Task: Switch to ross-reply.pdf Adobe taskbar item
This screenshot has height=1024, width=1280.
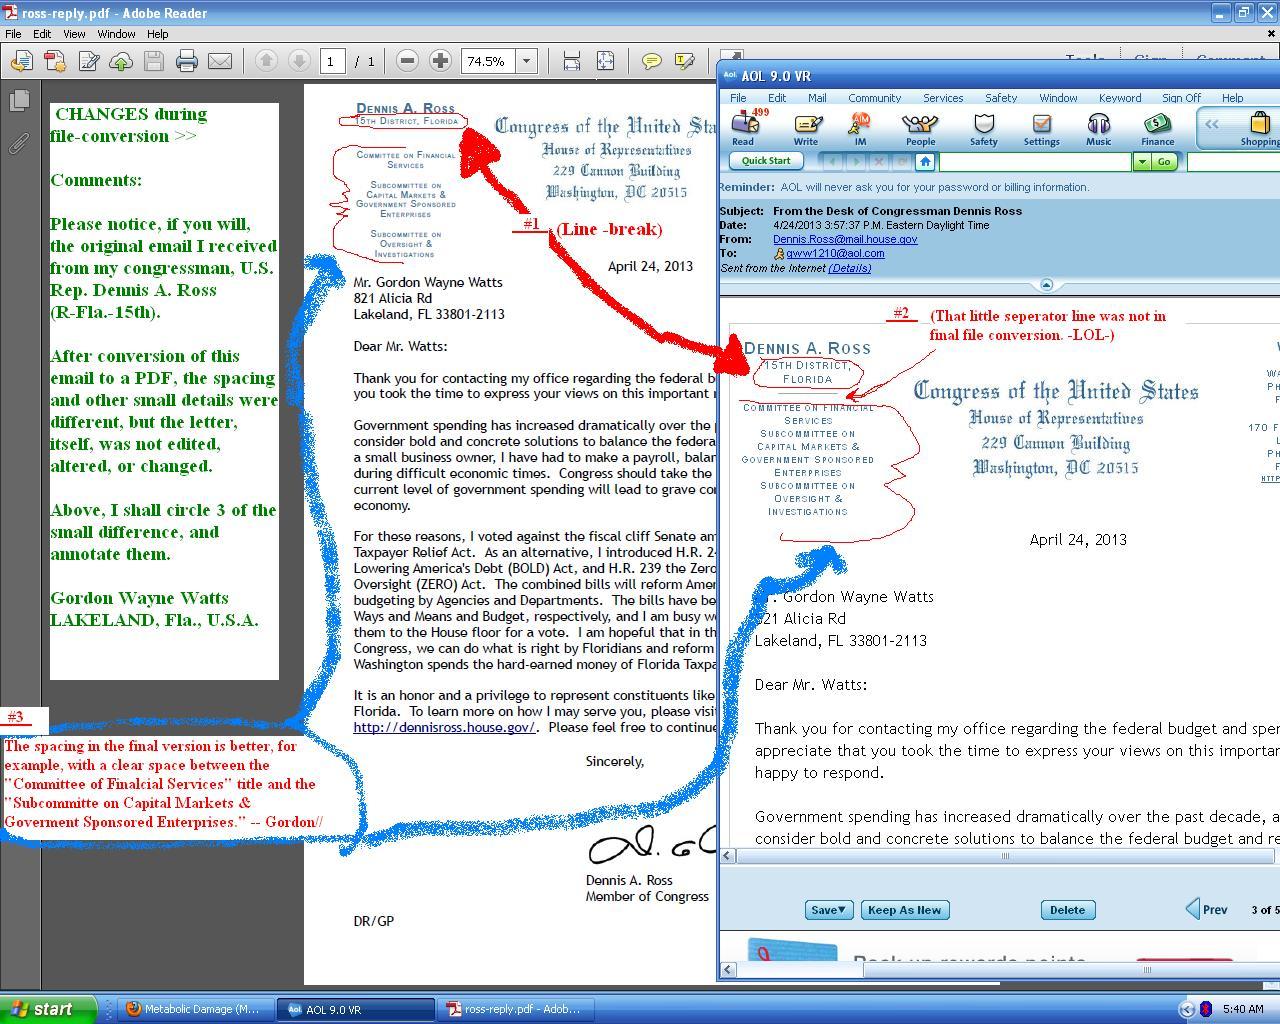Action: (514, 1009)
